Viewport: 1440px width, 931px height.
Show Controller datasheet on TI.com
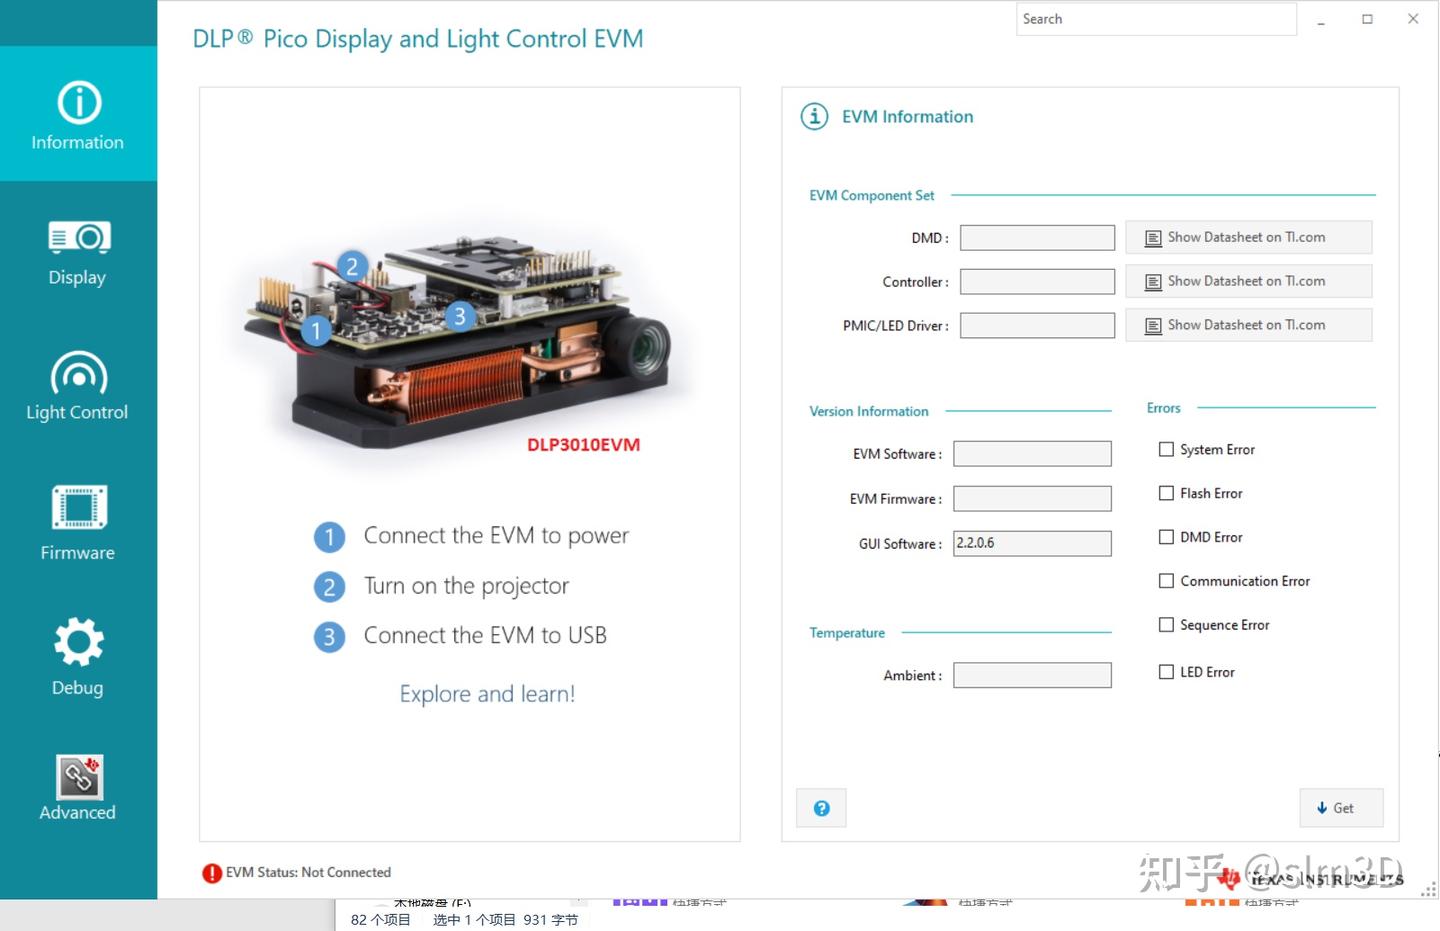tap(1248, 281)
